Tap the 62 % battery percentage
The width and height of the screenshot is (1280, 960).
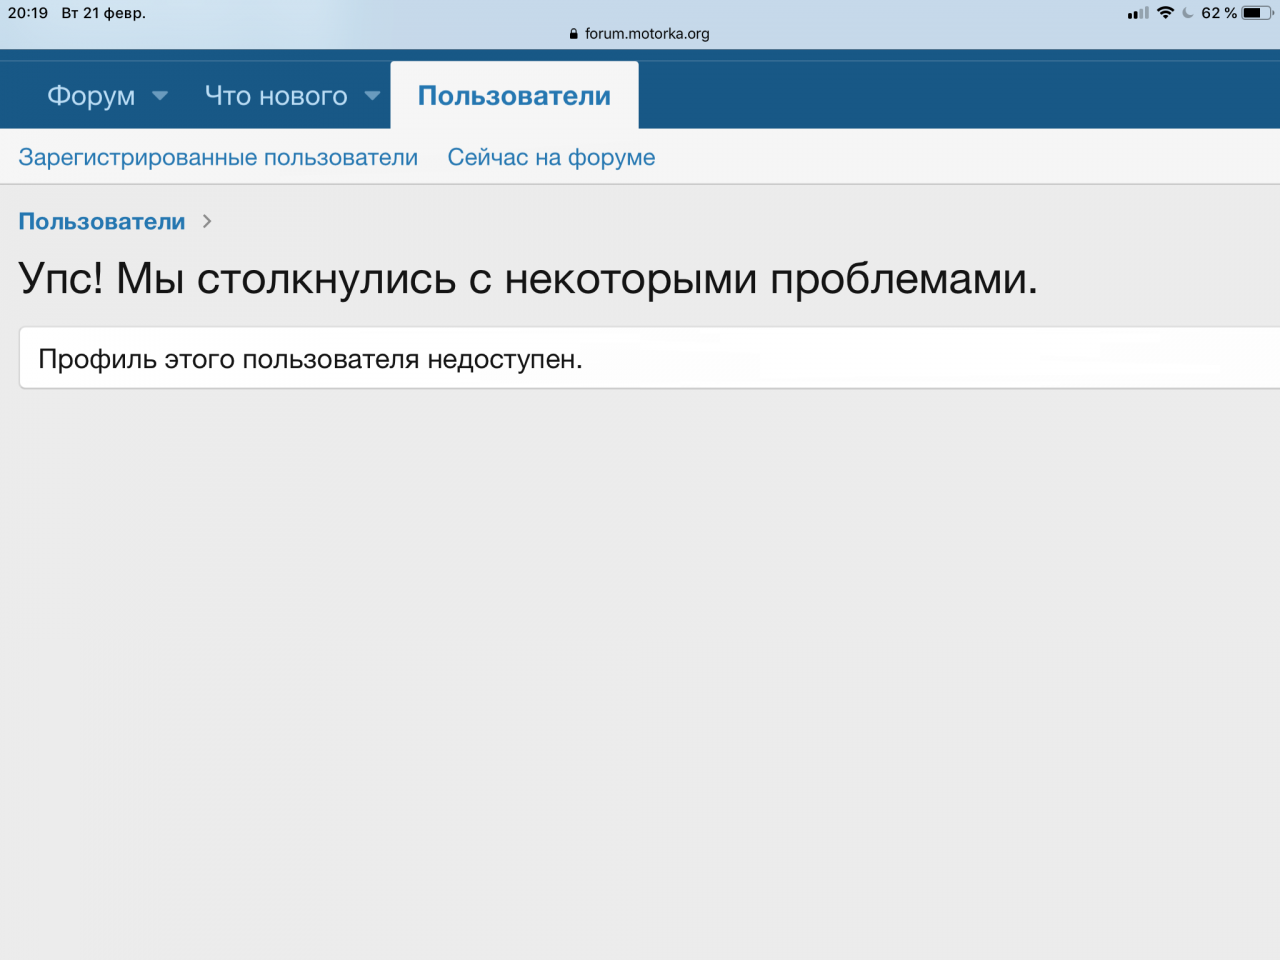pos(1219,13)
